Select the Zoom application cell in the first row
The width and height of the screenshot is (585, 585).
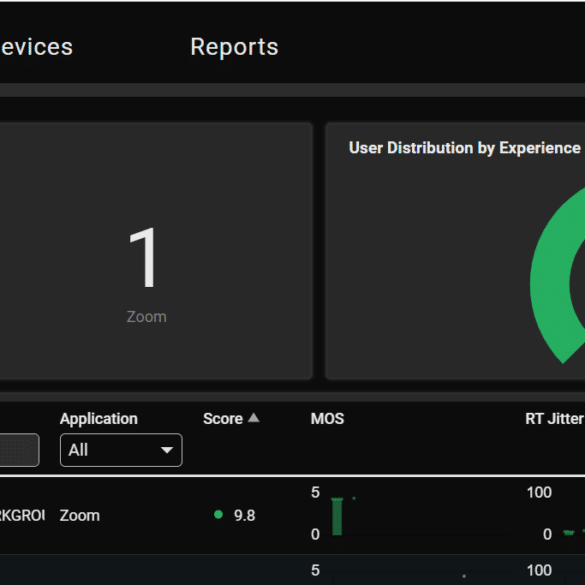(x=79, y=516)
